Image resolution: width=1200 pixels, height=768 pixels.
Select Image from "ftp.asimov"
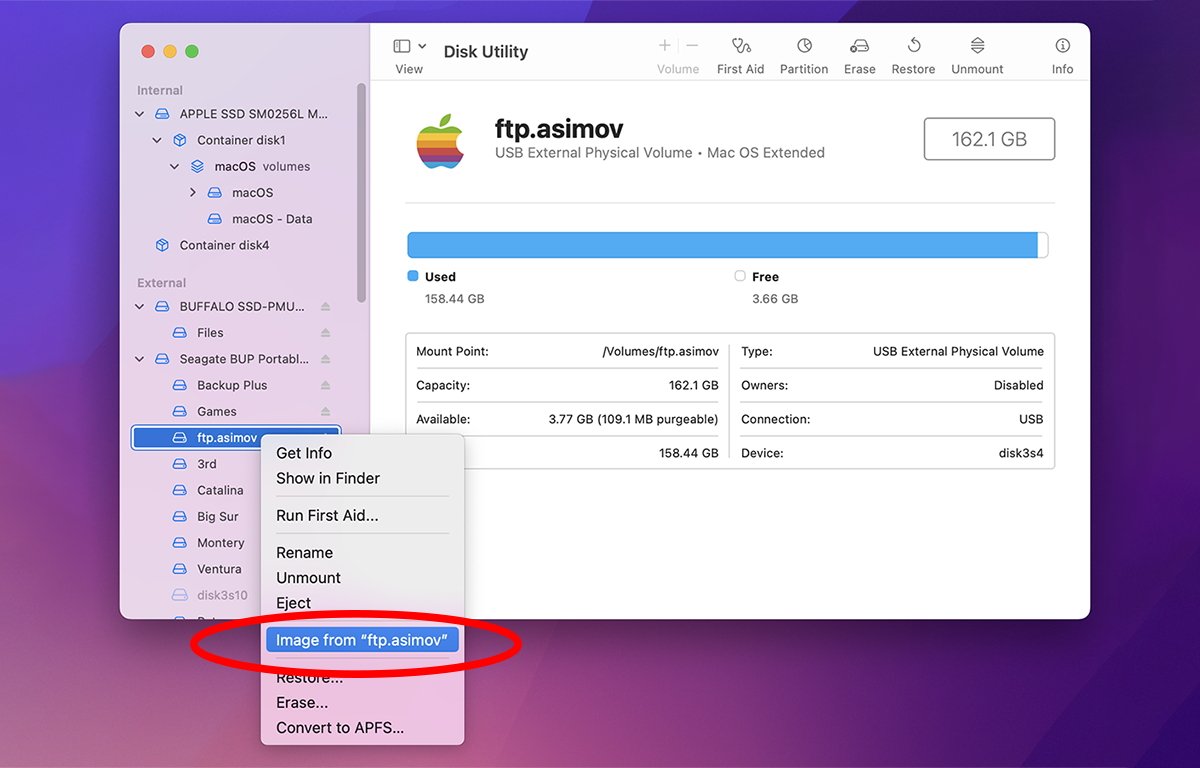tap(362, 641)
